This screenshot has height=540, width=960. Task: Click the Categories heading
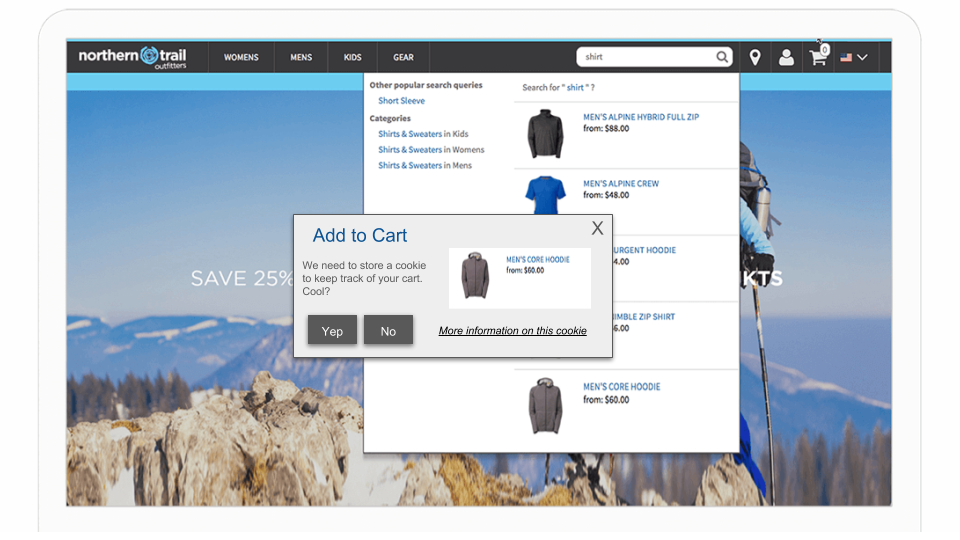(390, 118)
